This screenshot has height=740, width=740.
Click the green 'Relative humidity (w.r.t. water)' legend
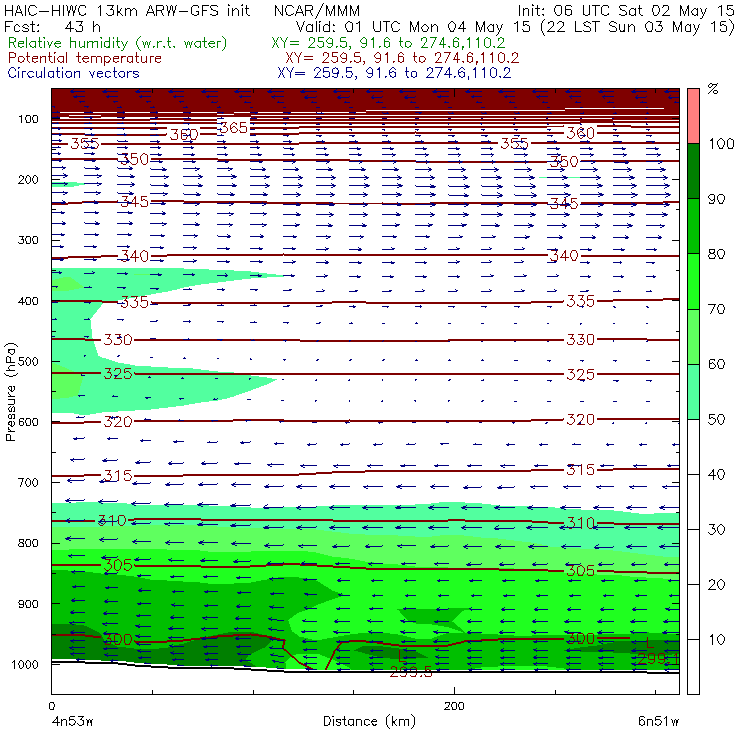click(x=117, y=43)
